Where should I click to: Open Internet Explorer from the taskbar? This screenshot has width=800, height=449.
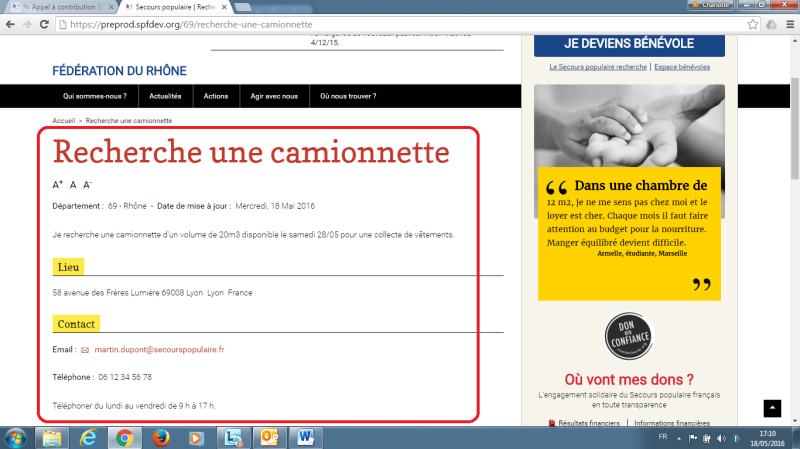point(88,437)
